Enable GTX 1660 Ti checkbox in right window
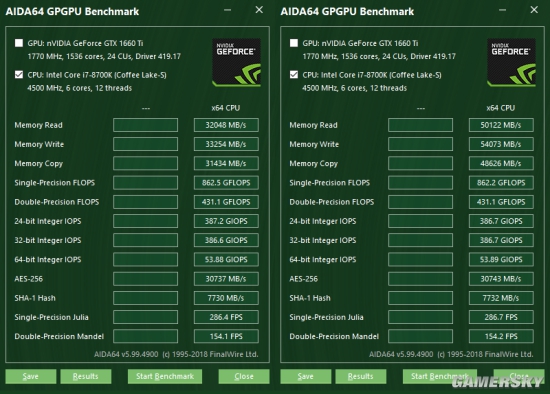The image size is (550, 394). click(294, 43)
